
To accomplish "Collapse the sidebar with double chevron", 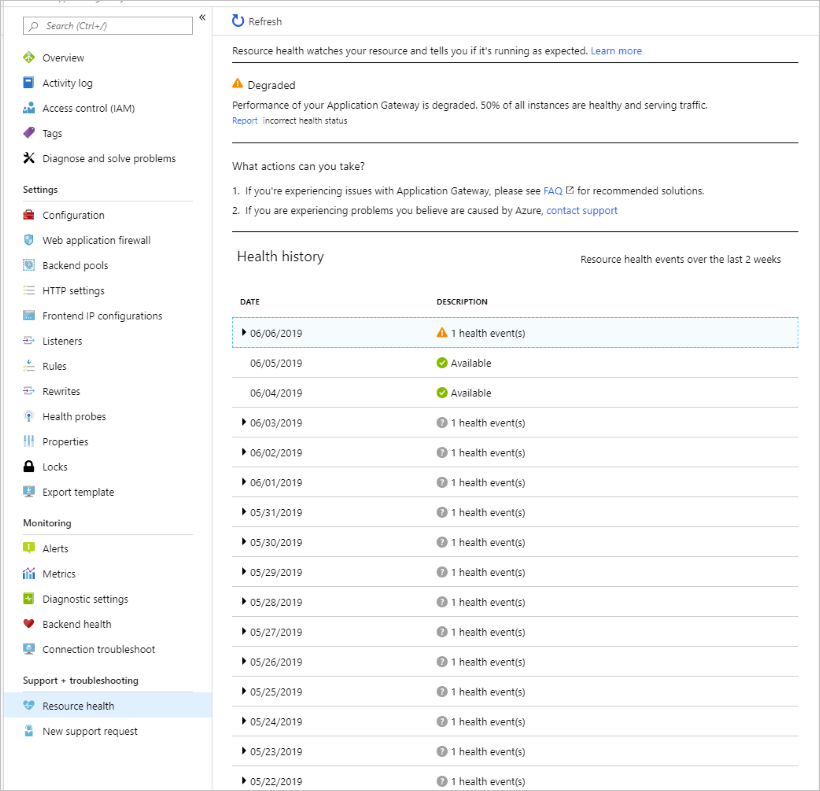I will coord(202,18).
